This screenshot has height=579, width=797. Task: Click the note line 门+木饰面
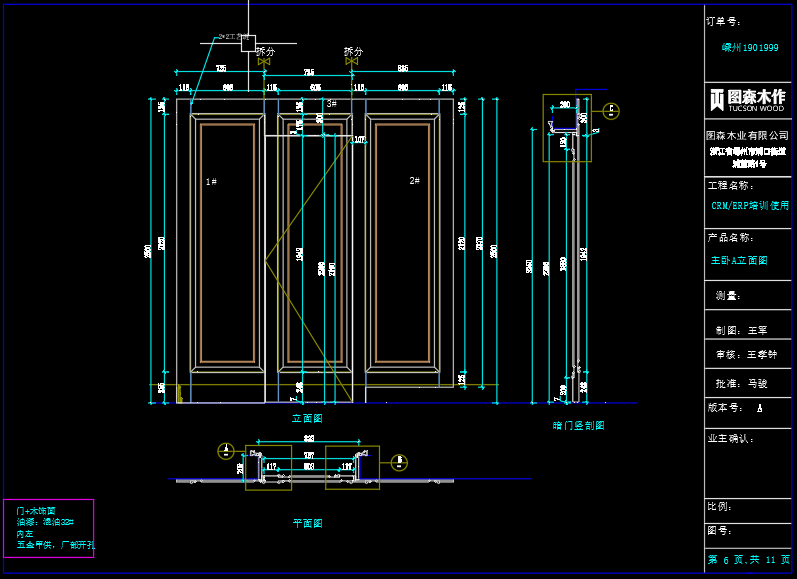(36, 510)
